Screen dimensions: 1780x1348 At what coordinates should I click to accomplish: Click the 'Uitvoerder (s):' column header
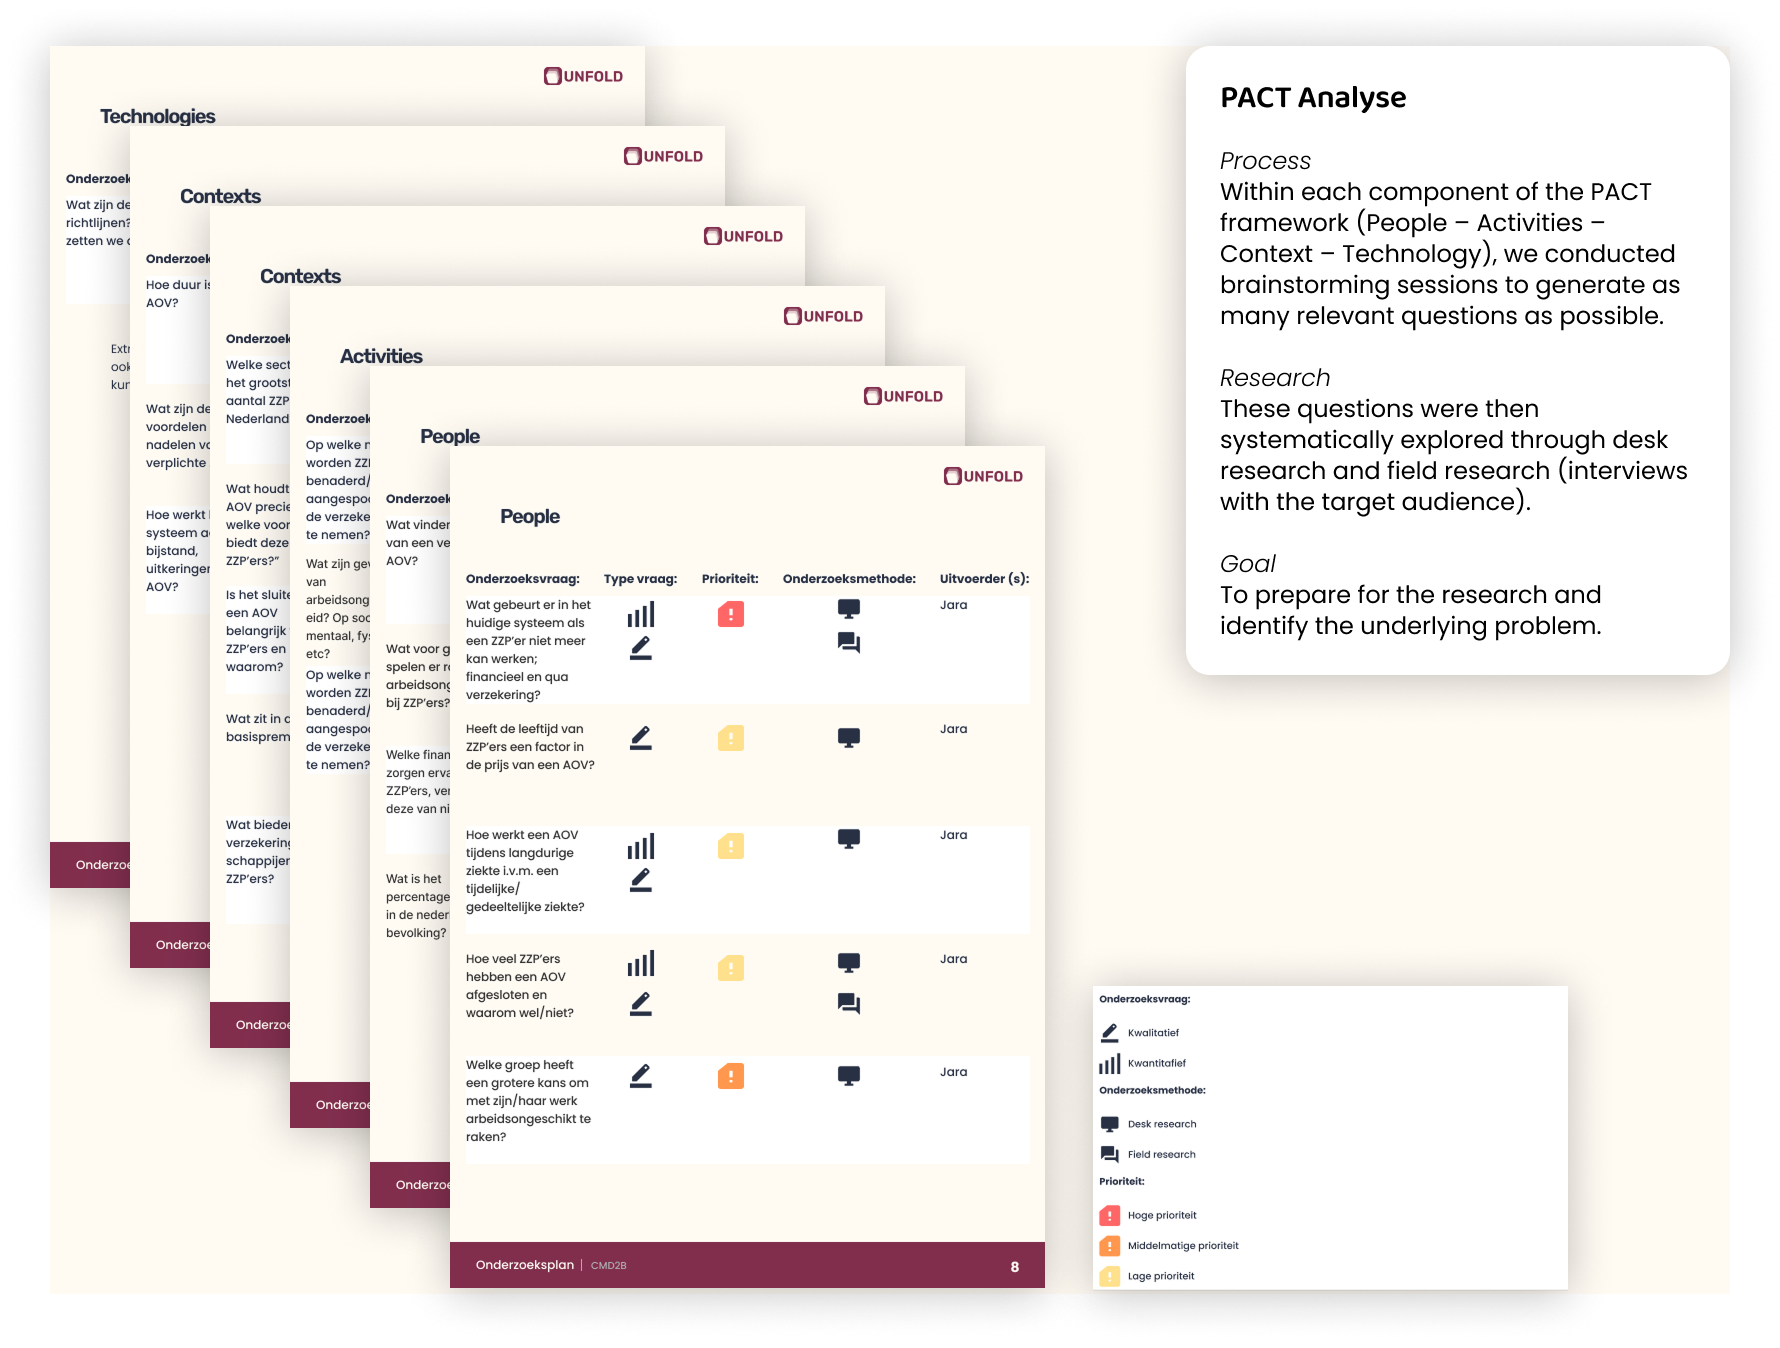coord(985,578)
